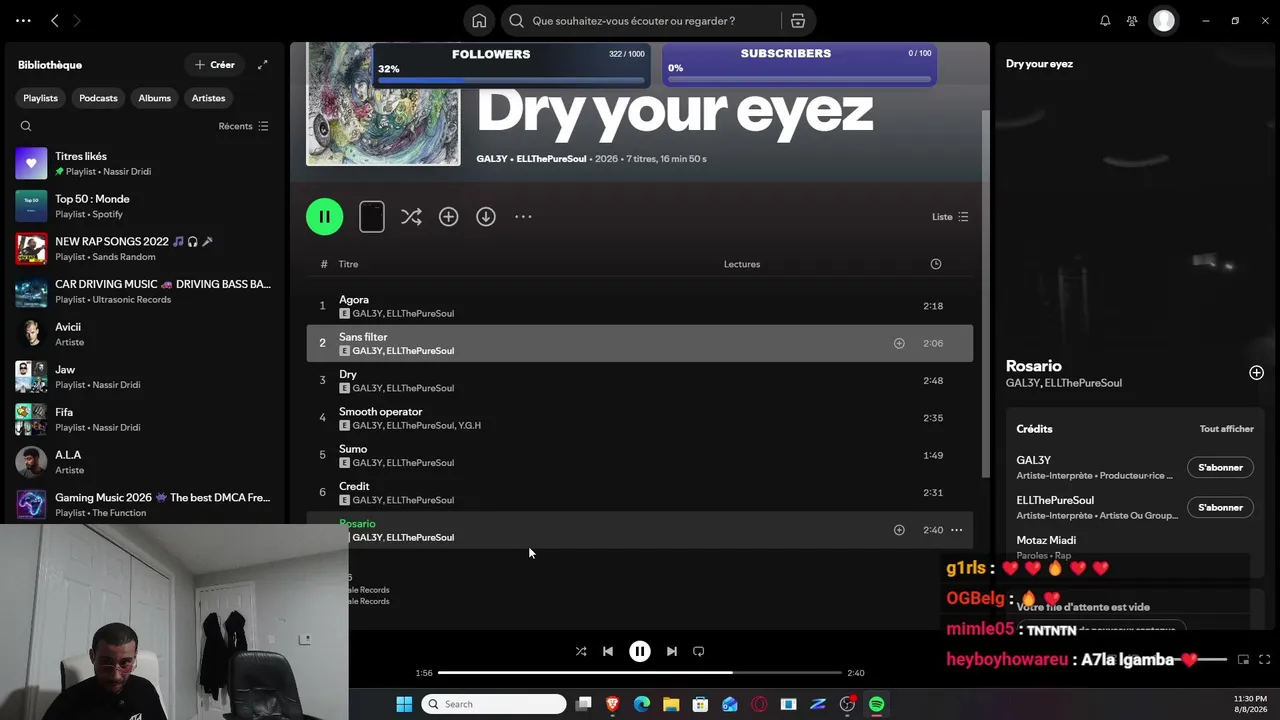Follow GAL3Y with S'abonner button
The image size is (1280, 720).
coord(1220,467)
